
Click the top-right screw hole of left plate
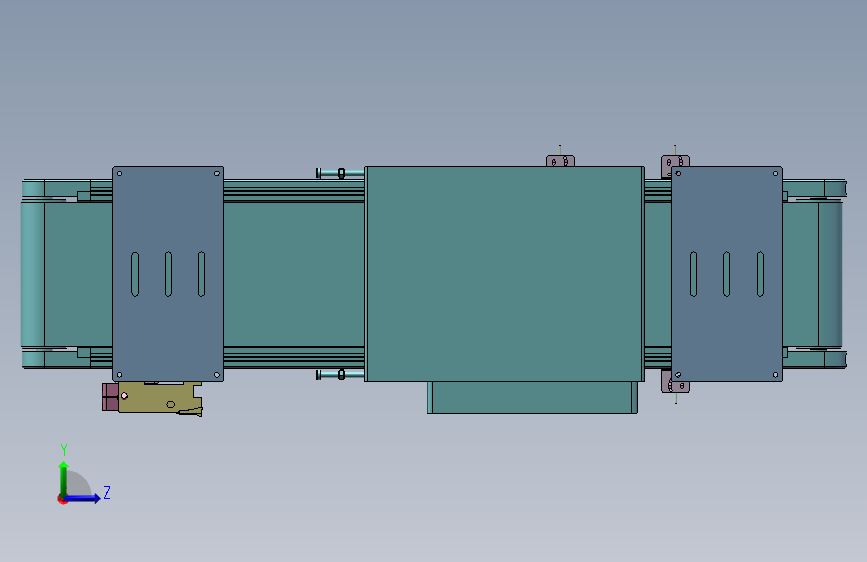coord(216,173)
